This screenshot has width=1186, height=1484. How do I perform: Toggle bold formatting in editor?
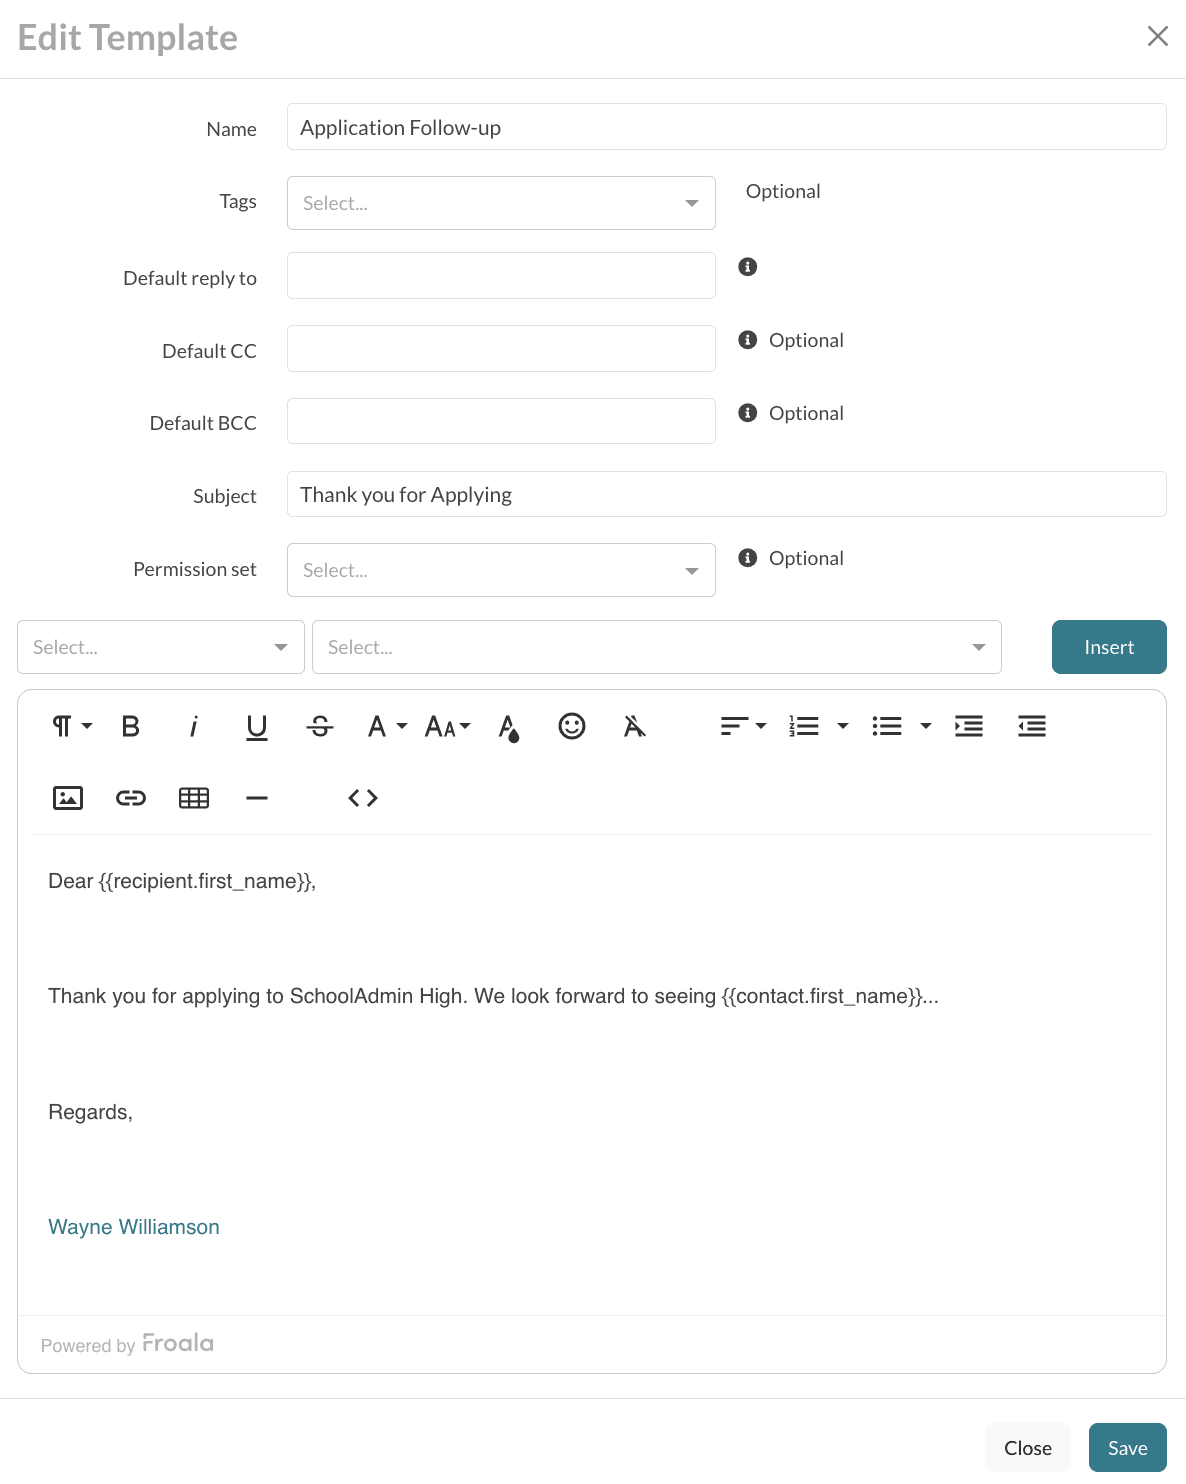click(x=130, y=727)
